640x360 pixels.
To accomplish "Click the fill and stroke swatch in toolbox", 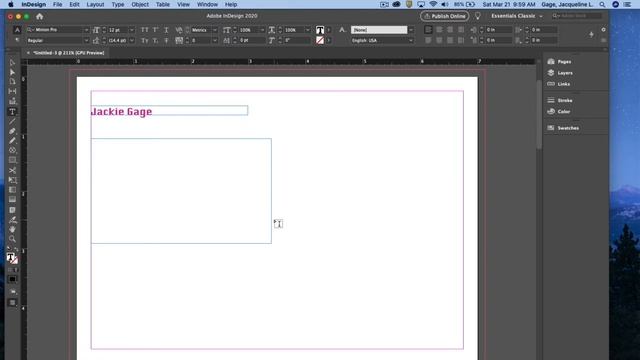I will pos(12,258).
